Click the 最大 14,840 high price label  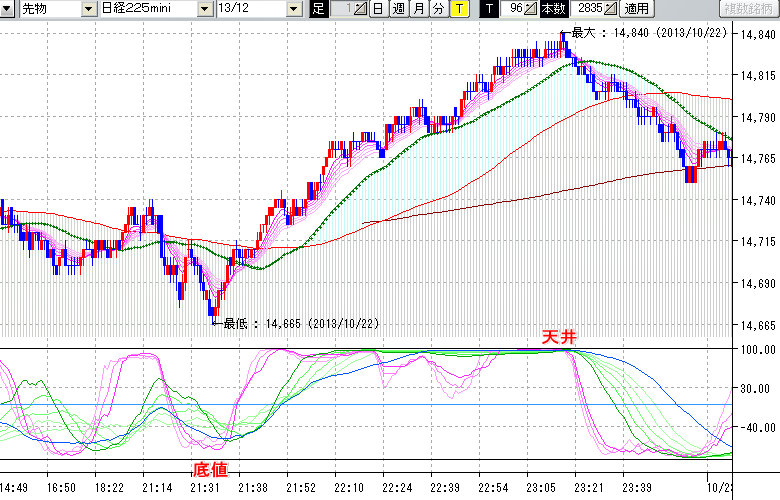pos(649,33)
